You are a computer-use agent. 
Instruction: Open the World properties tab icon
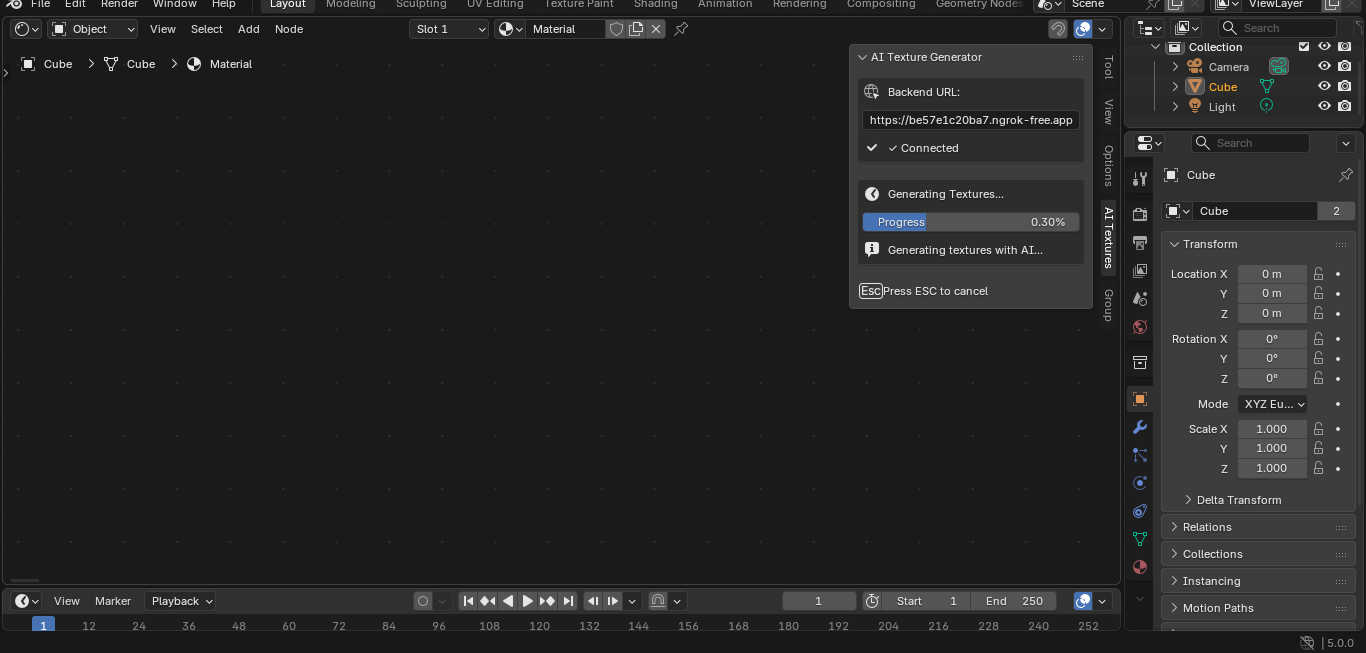(1140, 327)
